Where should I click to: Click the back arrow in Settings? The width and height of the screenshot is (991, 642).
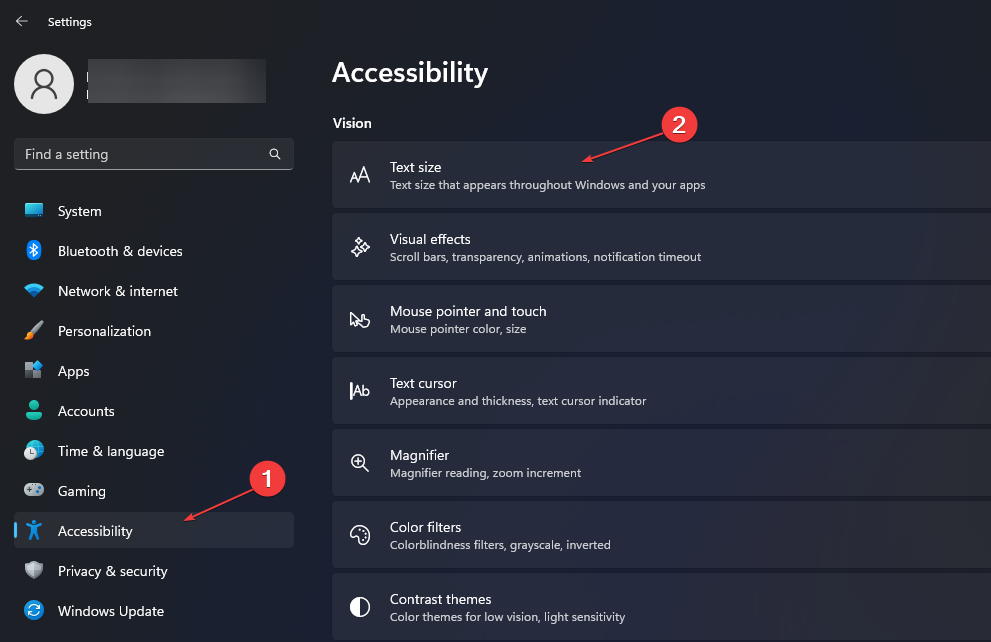pos(21,21)
